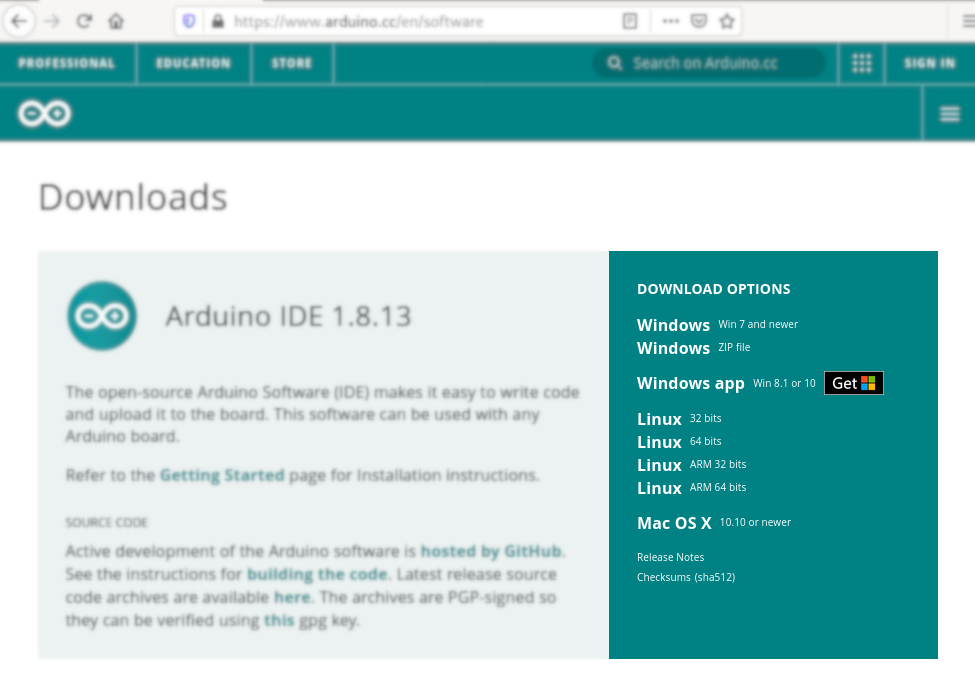The height and width of the screenshot is (679, 975).
Task: Save the page to Pocket
Action: coord(699,21)
